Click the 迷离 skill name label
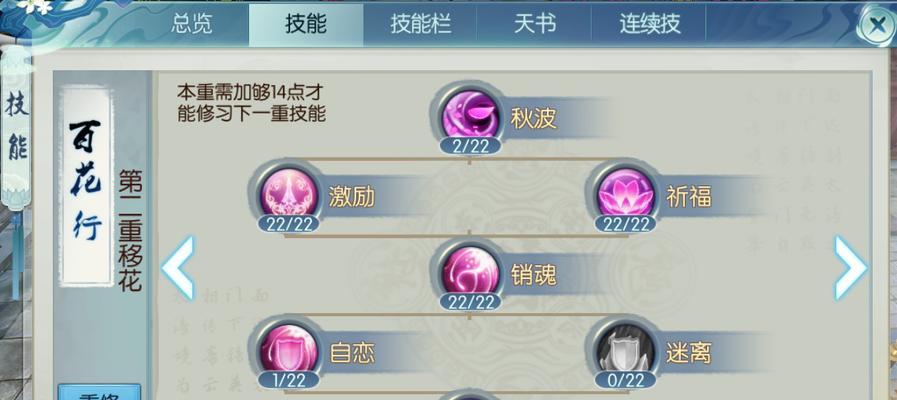Screen dimensions: 897x400 [688, 354]
